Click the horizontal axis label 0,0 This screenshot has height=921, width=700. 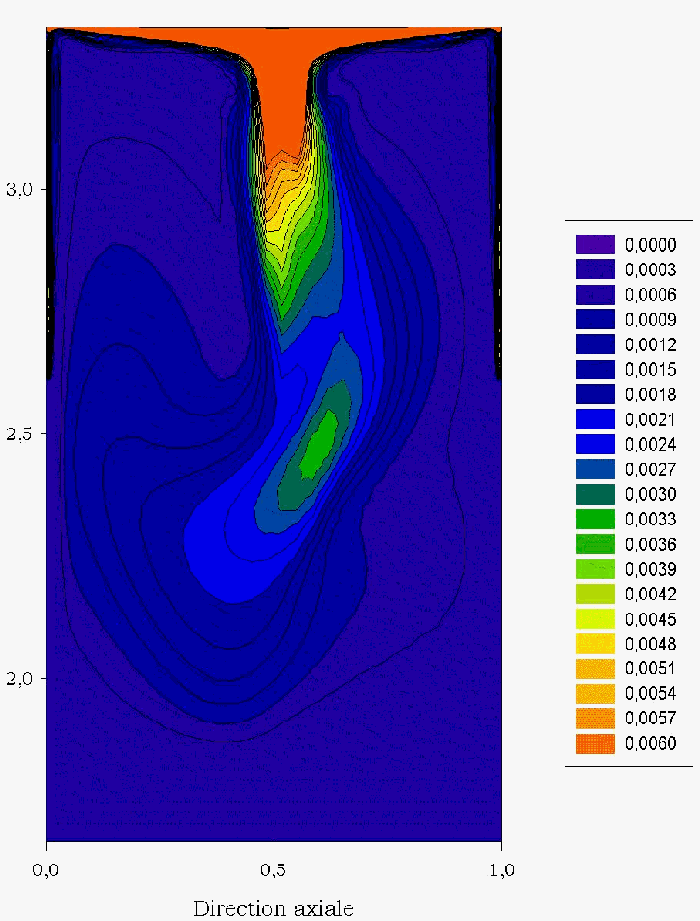(45, 870)
